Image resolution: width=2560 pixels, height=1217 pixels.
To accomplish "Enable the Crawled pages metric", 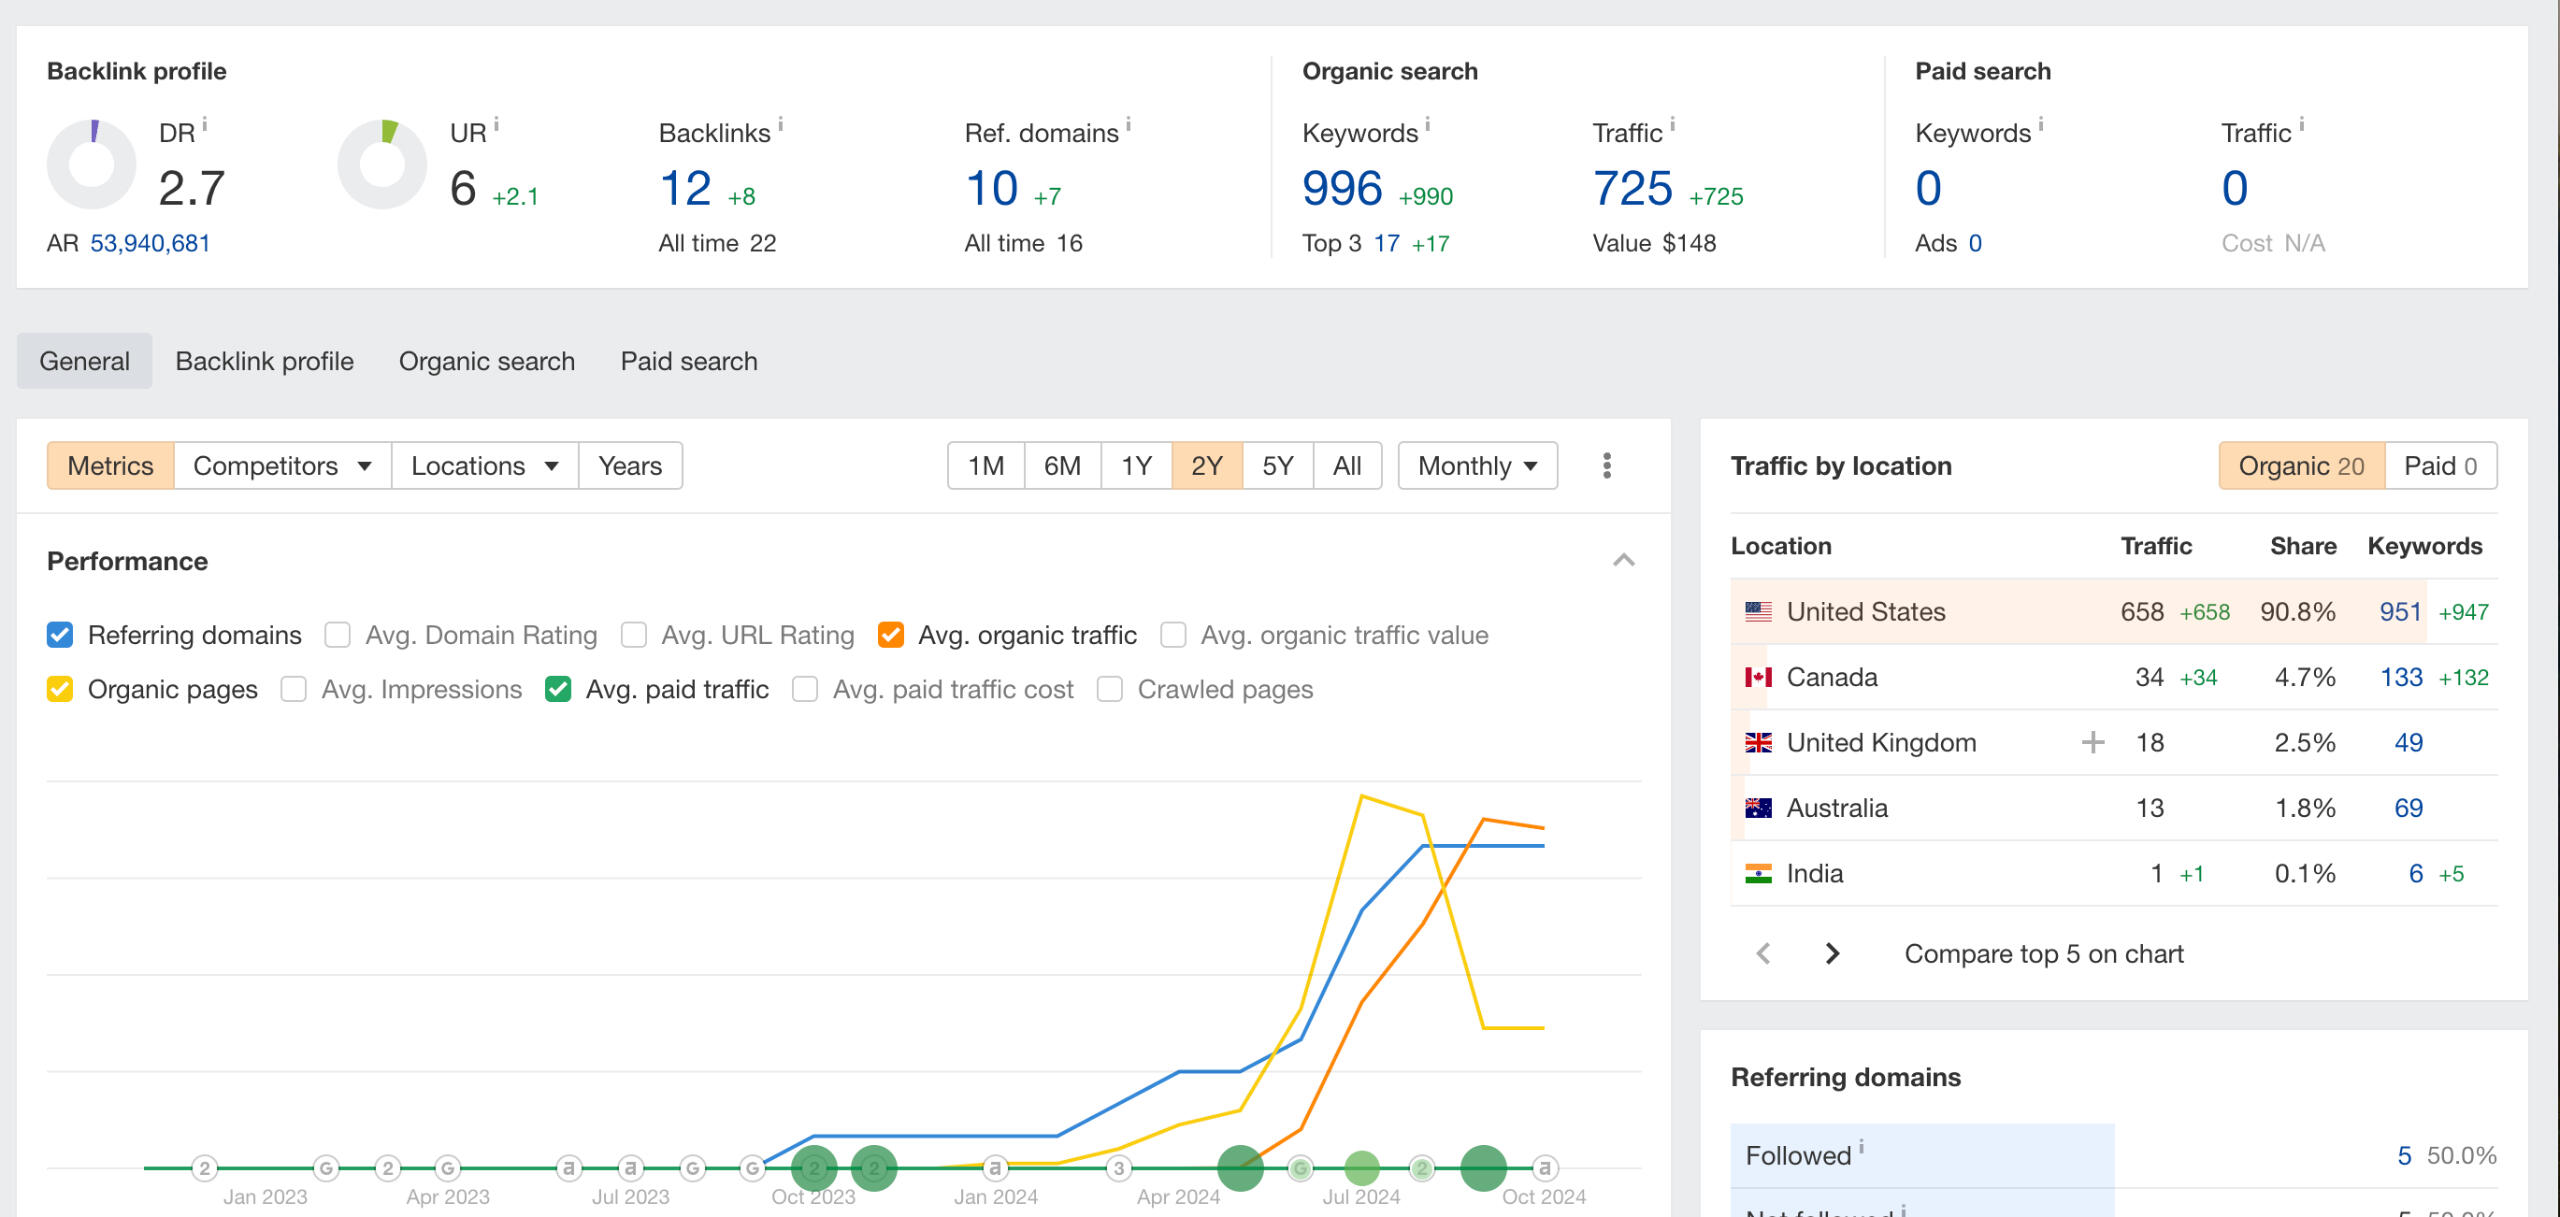I will coord(1109,688).
